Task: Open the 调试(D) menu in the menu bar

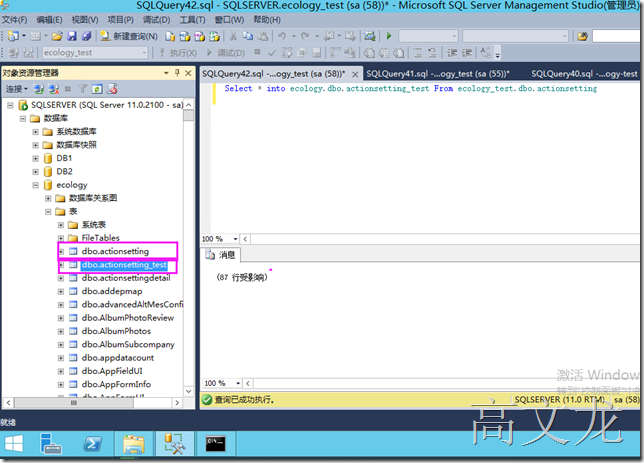Action: [x=156, y=20]
